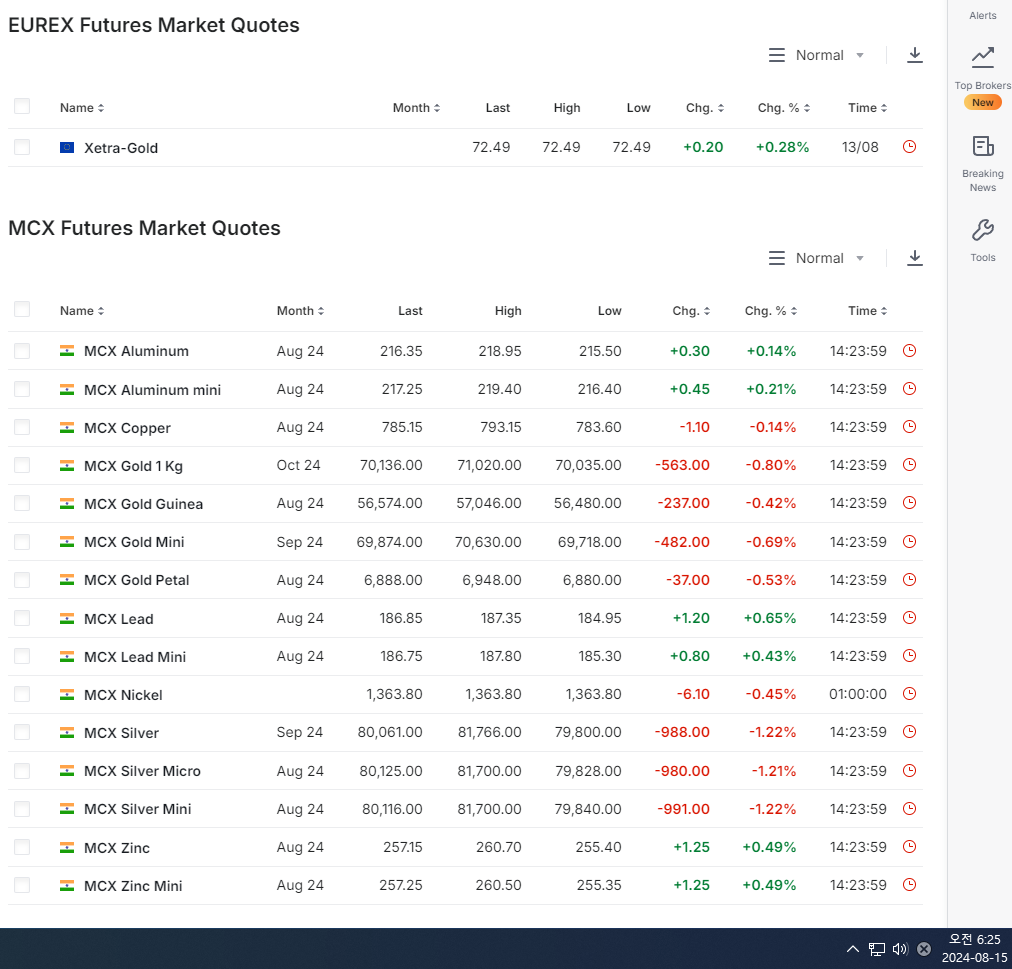The image size is (1012, 969).
Task: Open MCX Gold Guinea quote link
Action: point(143,504)
